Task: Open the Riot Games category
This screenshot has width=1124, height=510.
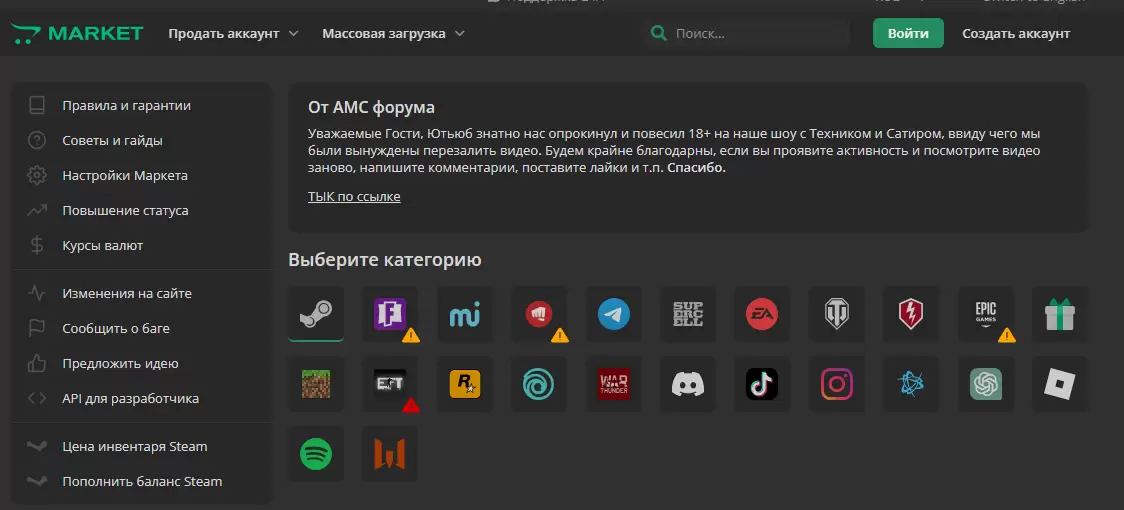Action: [539, 313]
